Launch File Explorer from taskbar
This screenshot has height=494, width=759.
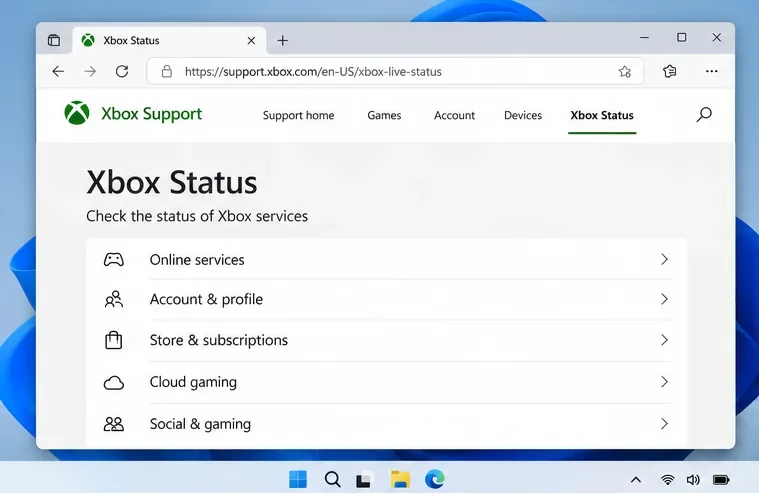tap(400, 479)
